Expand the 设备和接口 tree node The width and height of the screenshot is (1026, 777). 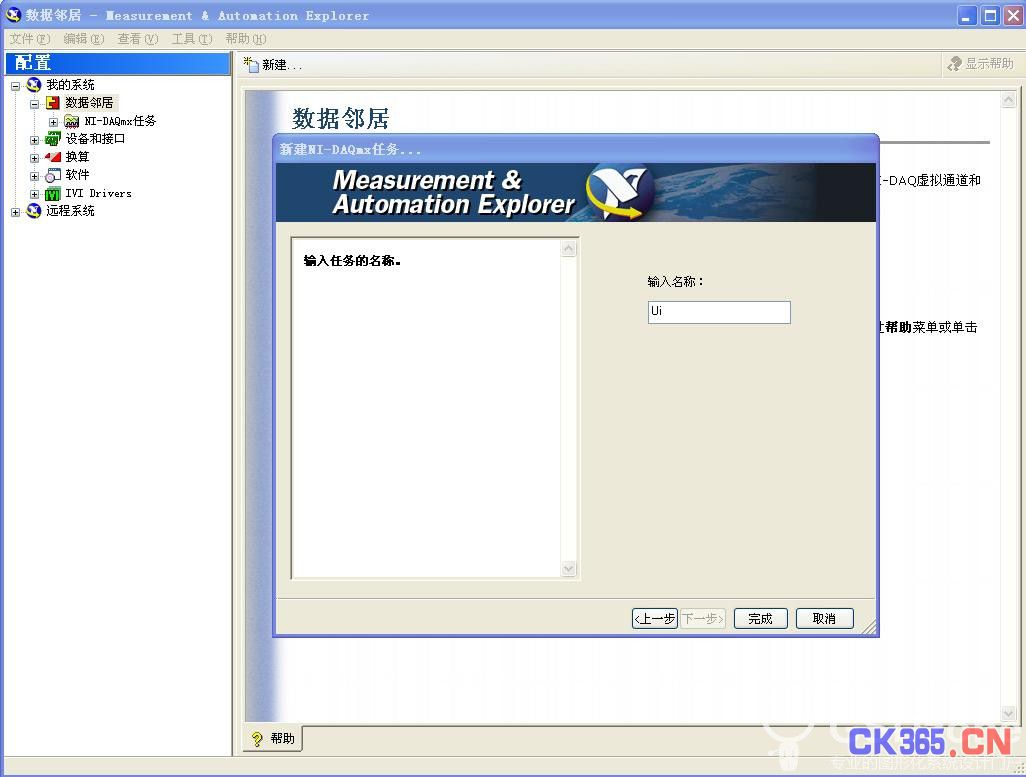coord(34,140)
